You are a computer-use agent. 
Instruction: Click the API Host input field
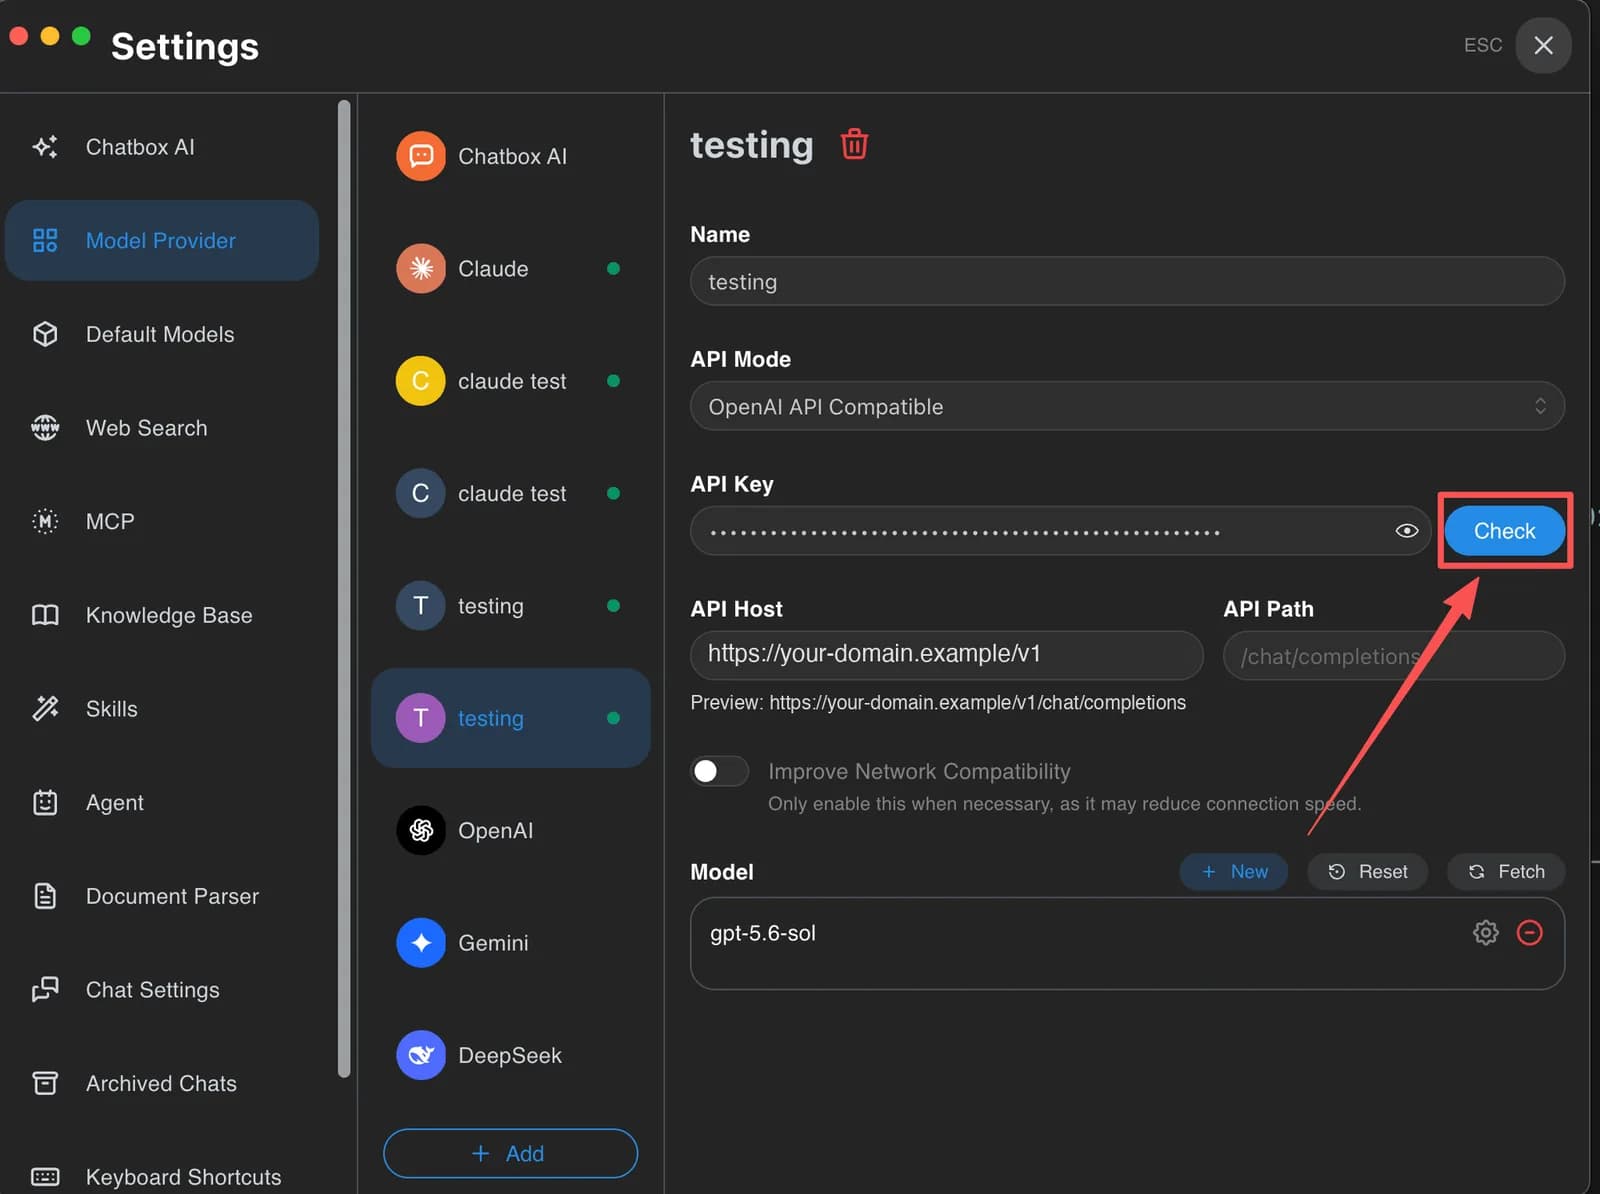click(946, 655)
